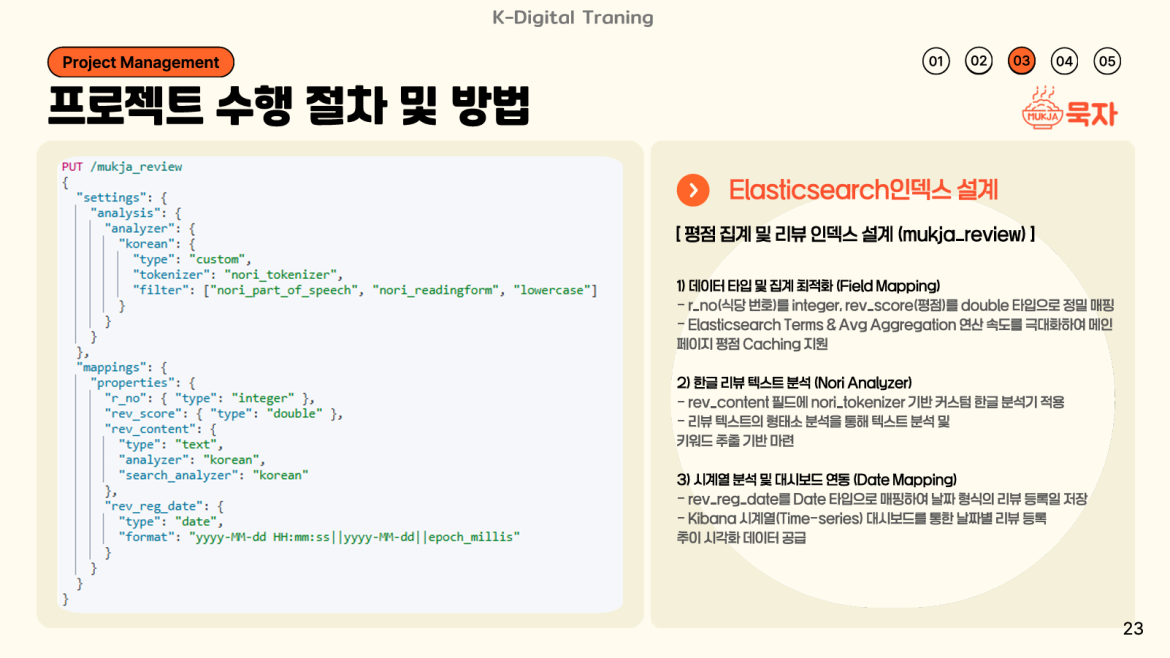The height and width of the screenshot is (658, 1170).
Task: Click heading 3) 시계열 분석 및 대시보드 연동
Action: tap(816, 480)
